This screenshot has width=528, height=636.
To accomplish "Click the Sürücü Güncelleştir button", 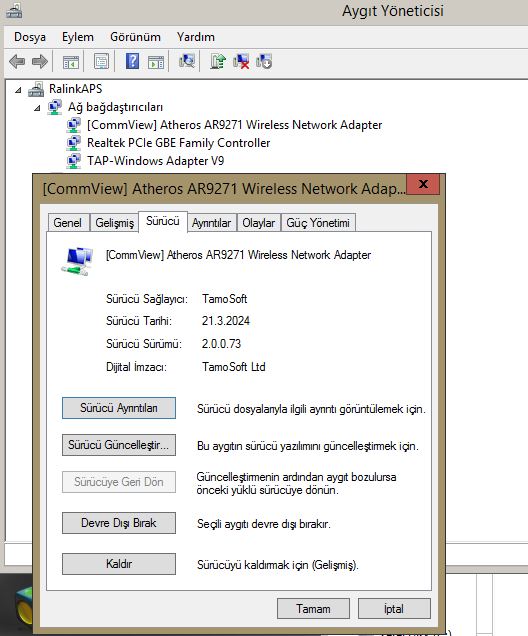I will click(119, 445).
